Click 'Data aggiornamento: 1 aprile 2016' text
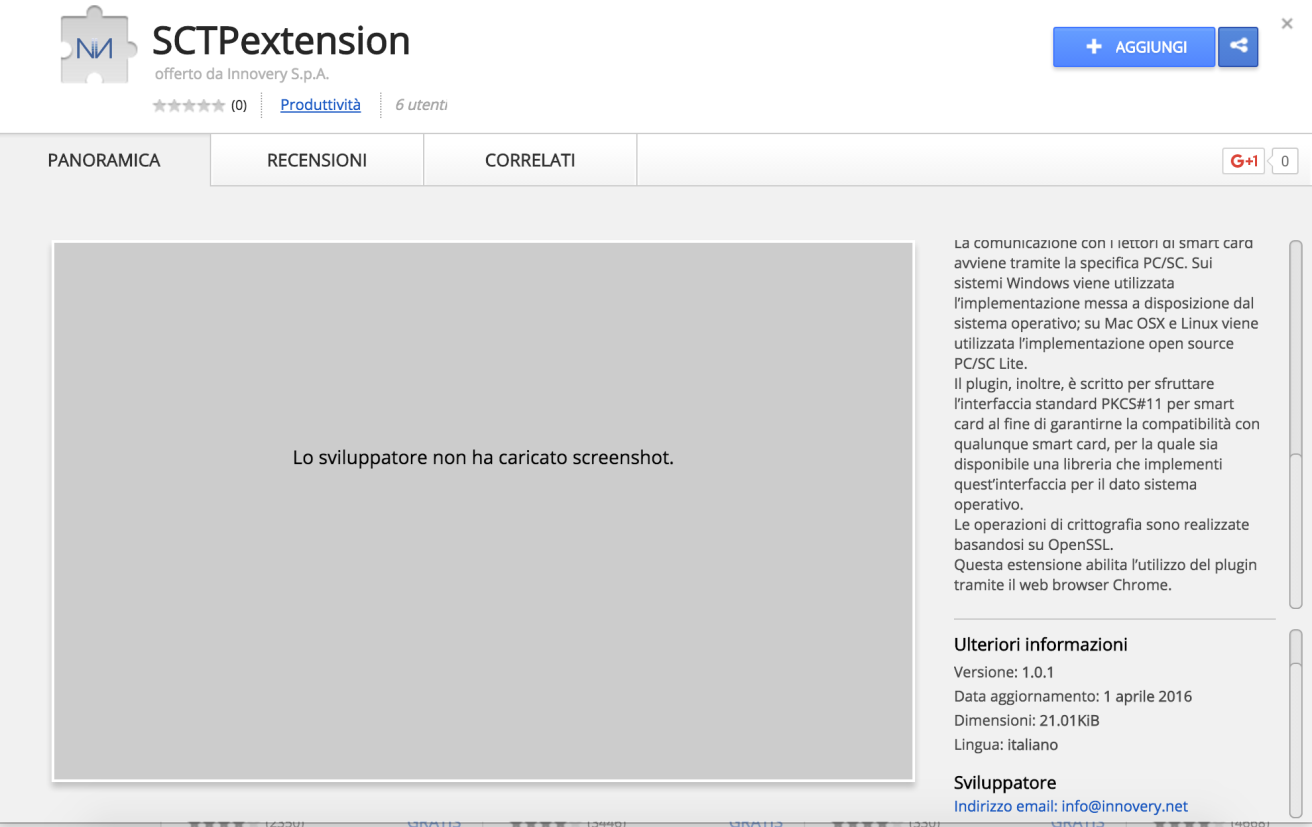 [1073, 696]
